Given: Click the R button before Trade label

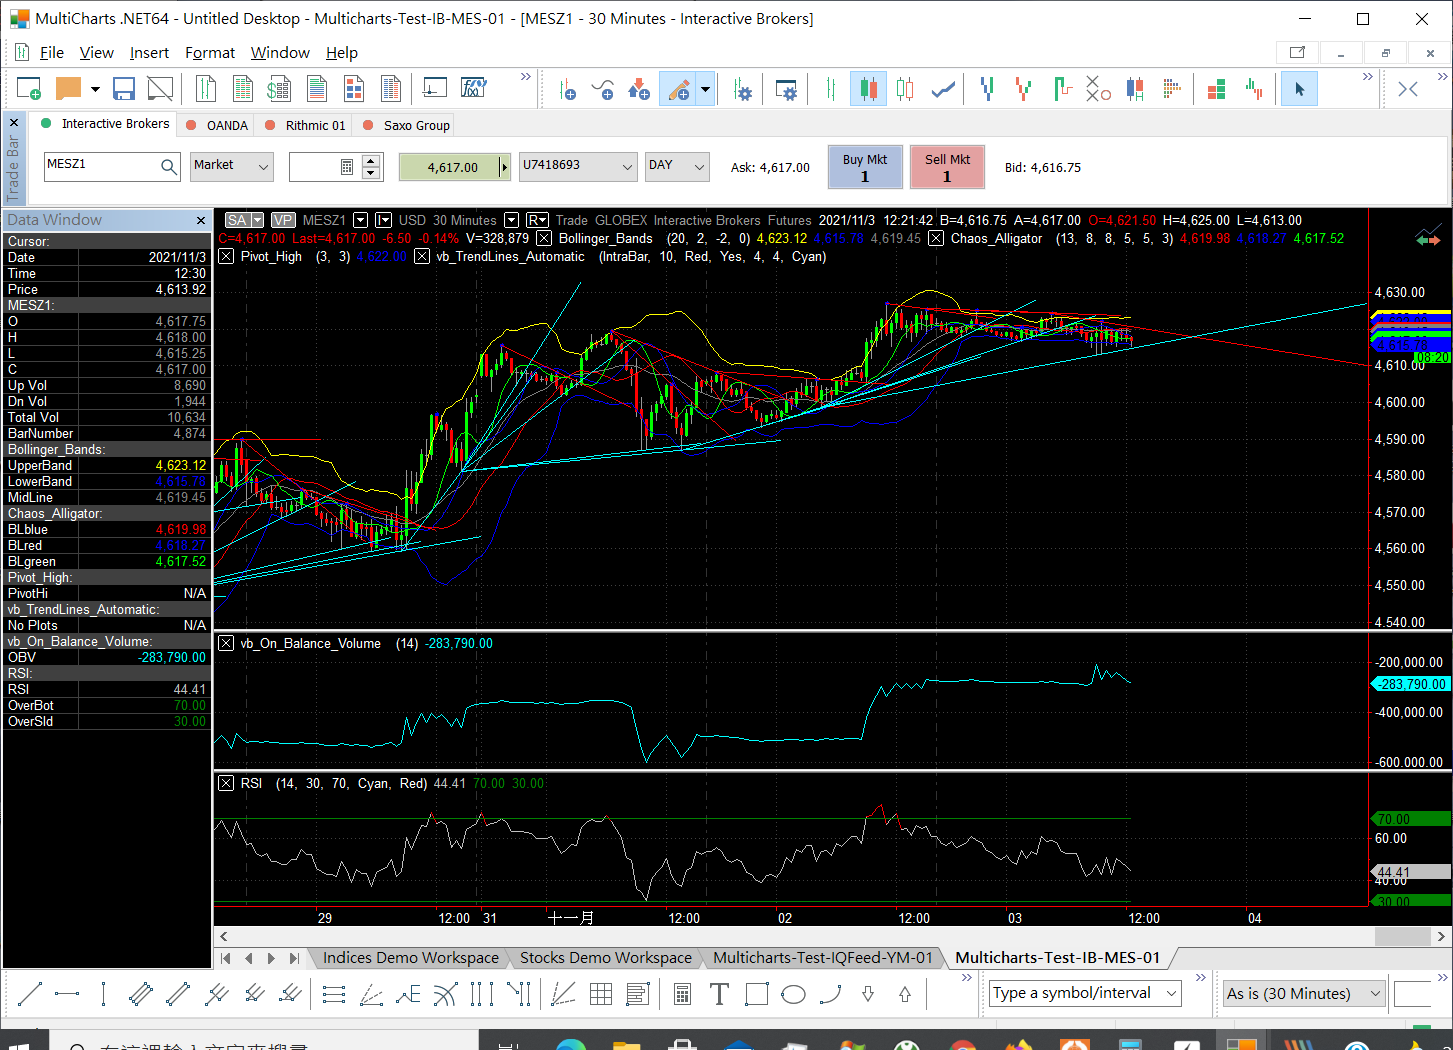Looking at the screenshot, I should 537,220.
